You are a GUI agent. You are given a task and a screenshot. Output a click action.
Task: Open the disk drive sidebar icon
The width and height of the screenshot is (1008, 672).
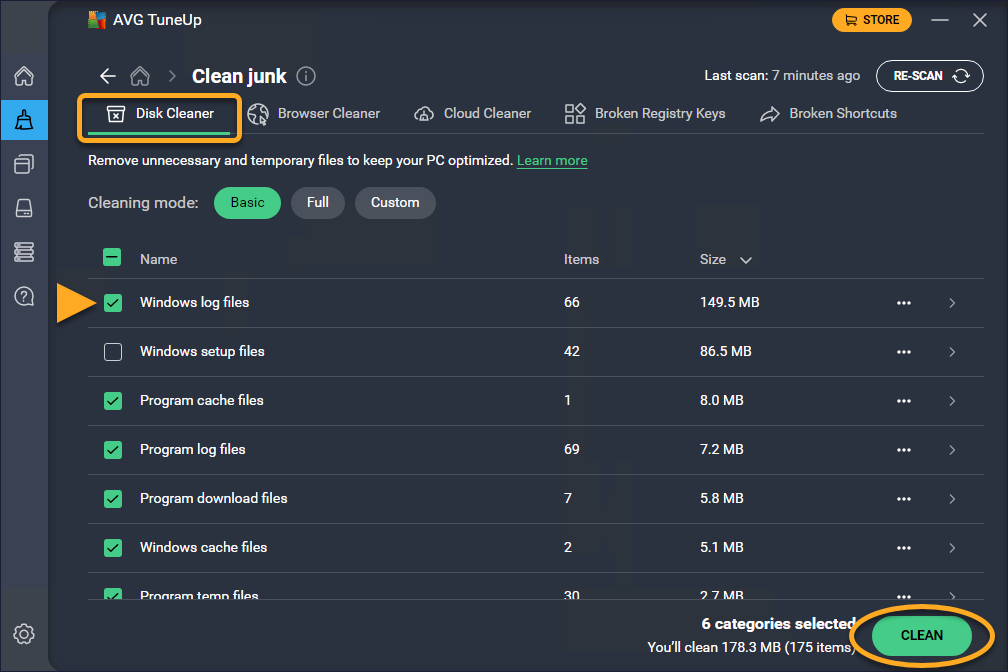pos(24,208)
